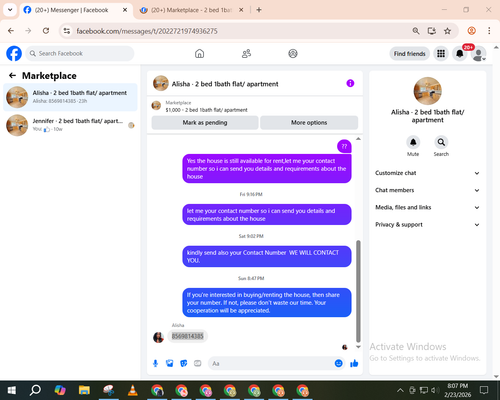Open conversation information purple icon
Image resolution: width=500 pixels, height=400 pixels.
[x=350, y=83]
